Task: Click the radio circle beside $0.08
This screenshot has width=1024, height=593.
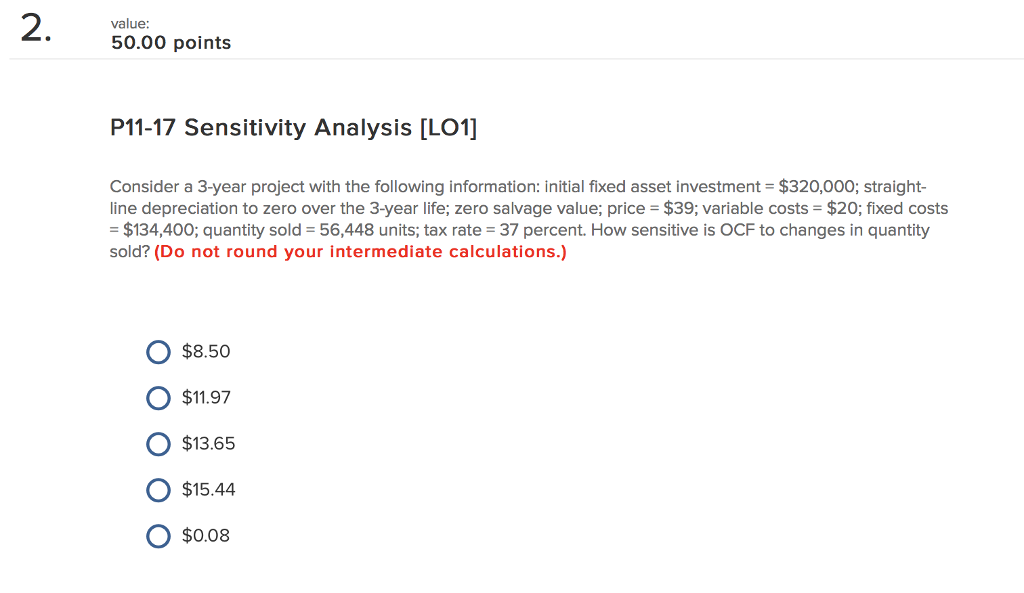Action: (x=159, y=536)
